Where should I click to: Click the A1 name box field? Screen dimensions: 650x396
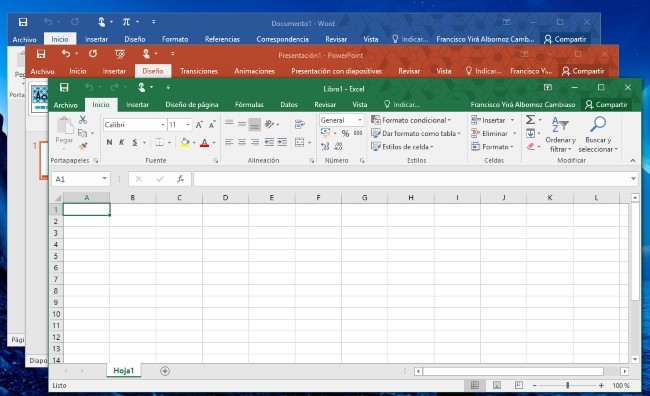[x=81, y=179]
